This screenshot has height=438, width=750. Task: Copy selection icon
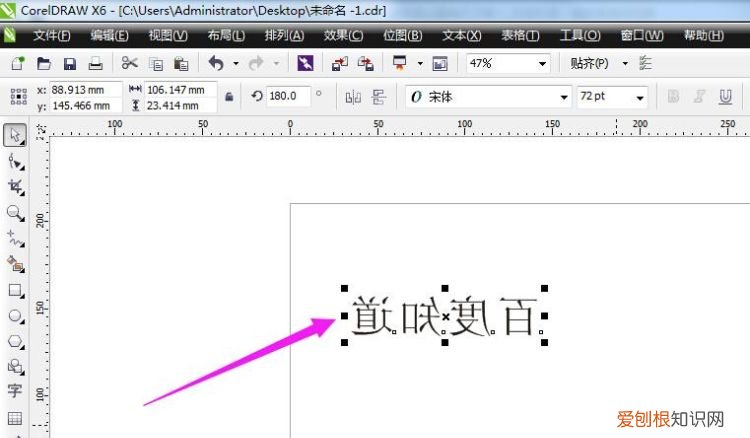pos(155,64)
